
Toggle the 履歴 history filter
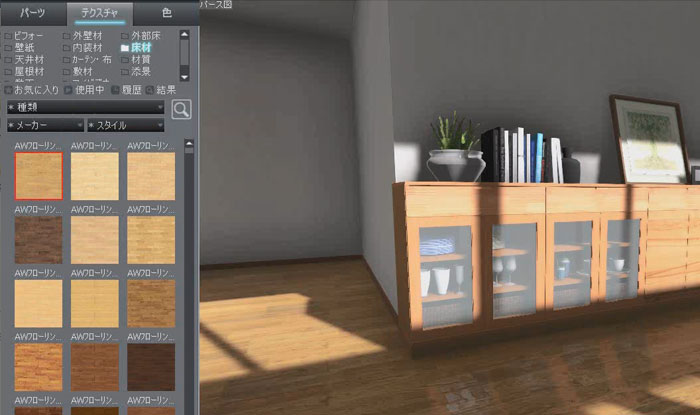(130, 90)
